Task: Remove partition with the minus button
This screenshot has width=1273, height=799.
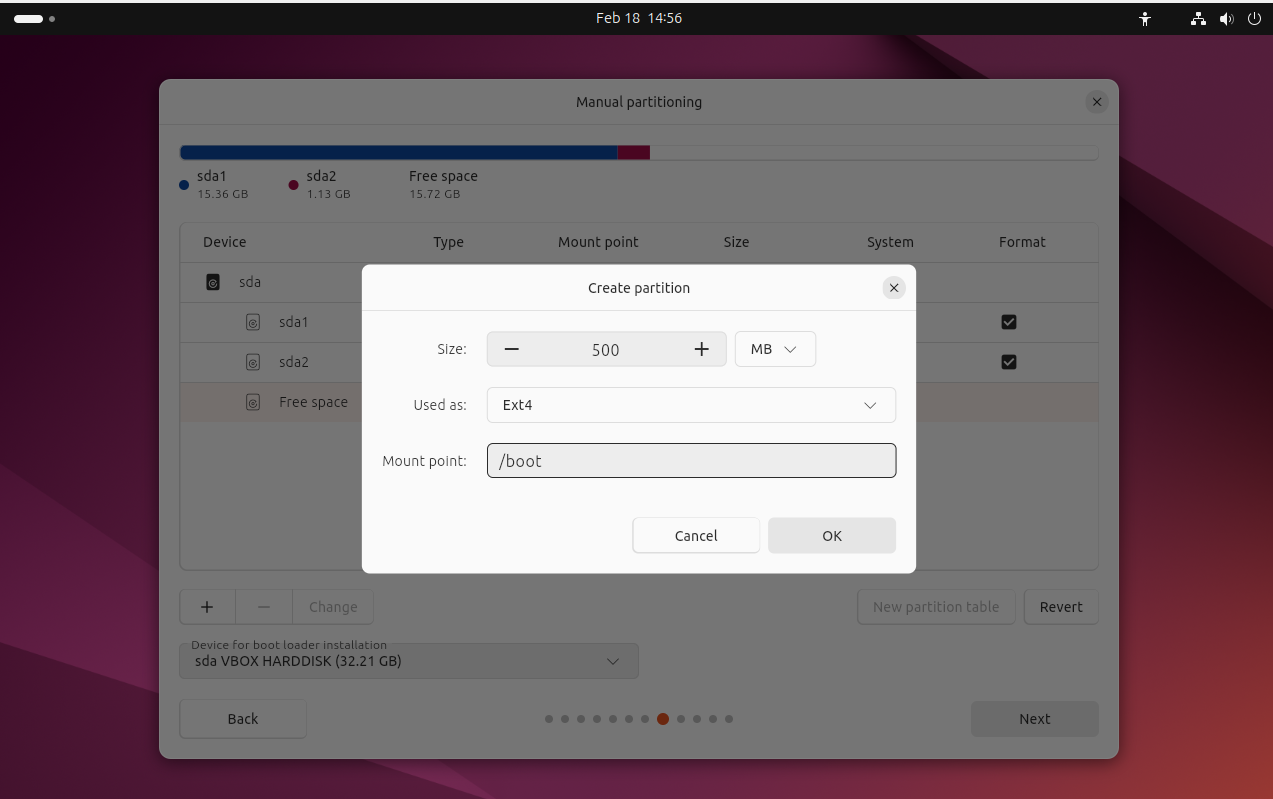Action: coord(264,607)
